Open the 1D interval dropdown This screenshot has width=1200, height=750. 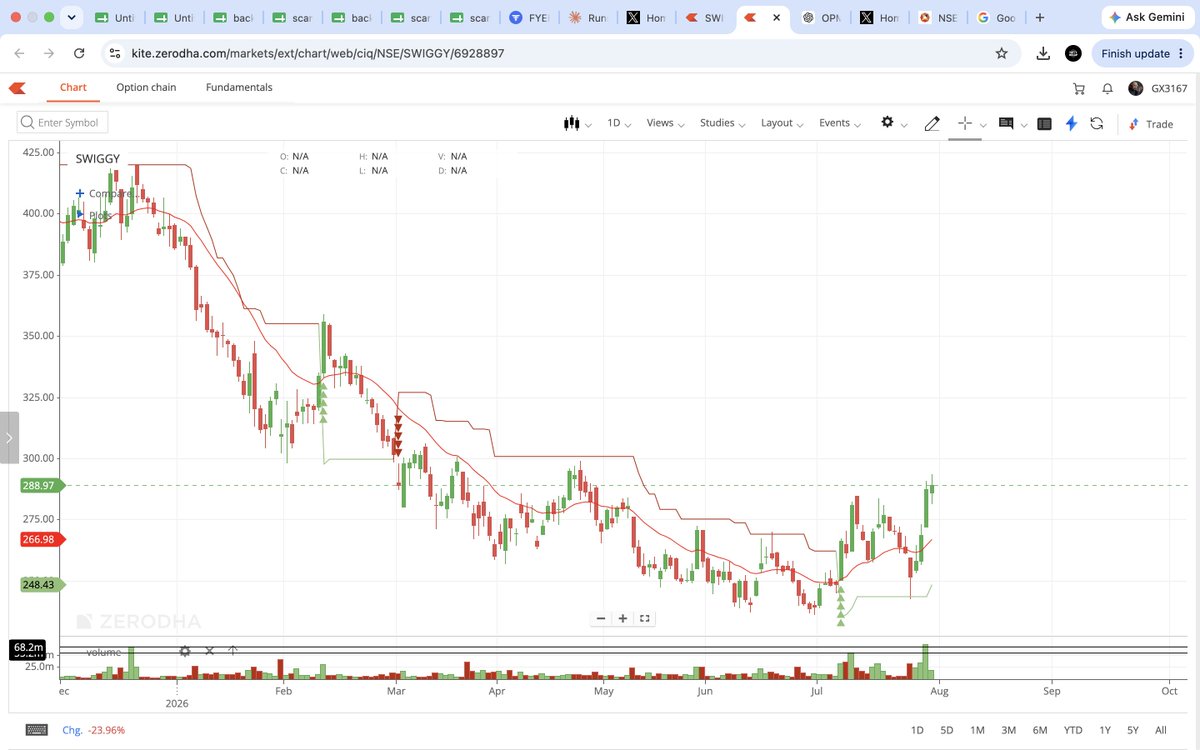(621, 123)
